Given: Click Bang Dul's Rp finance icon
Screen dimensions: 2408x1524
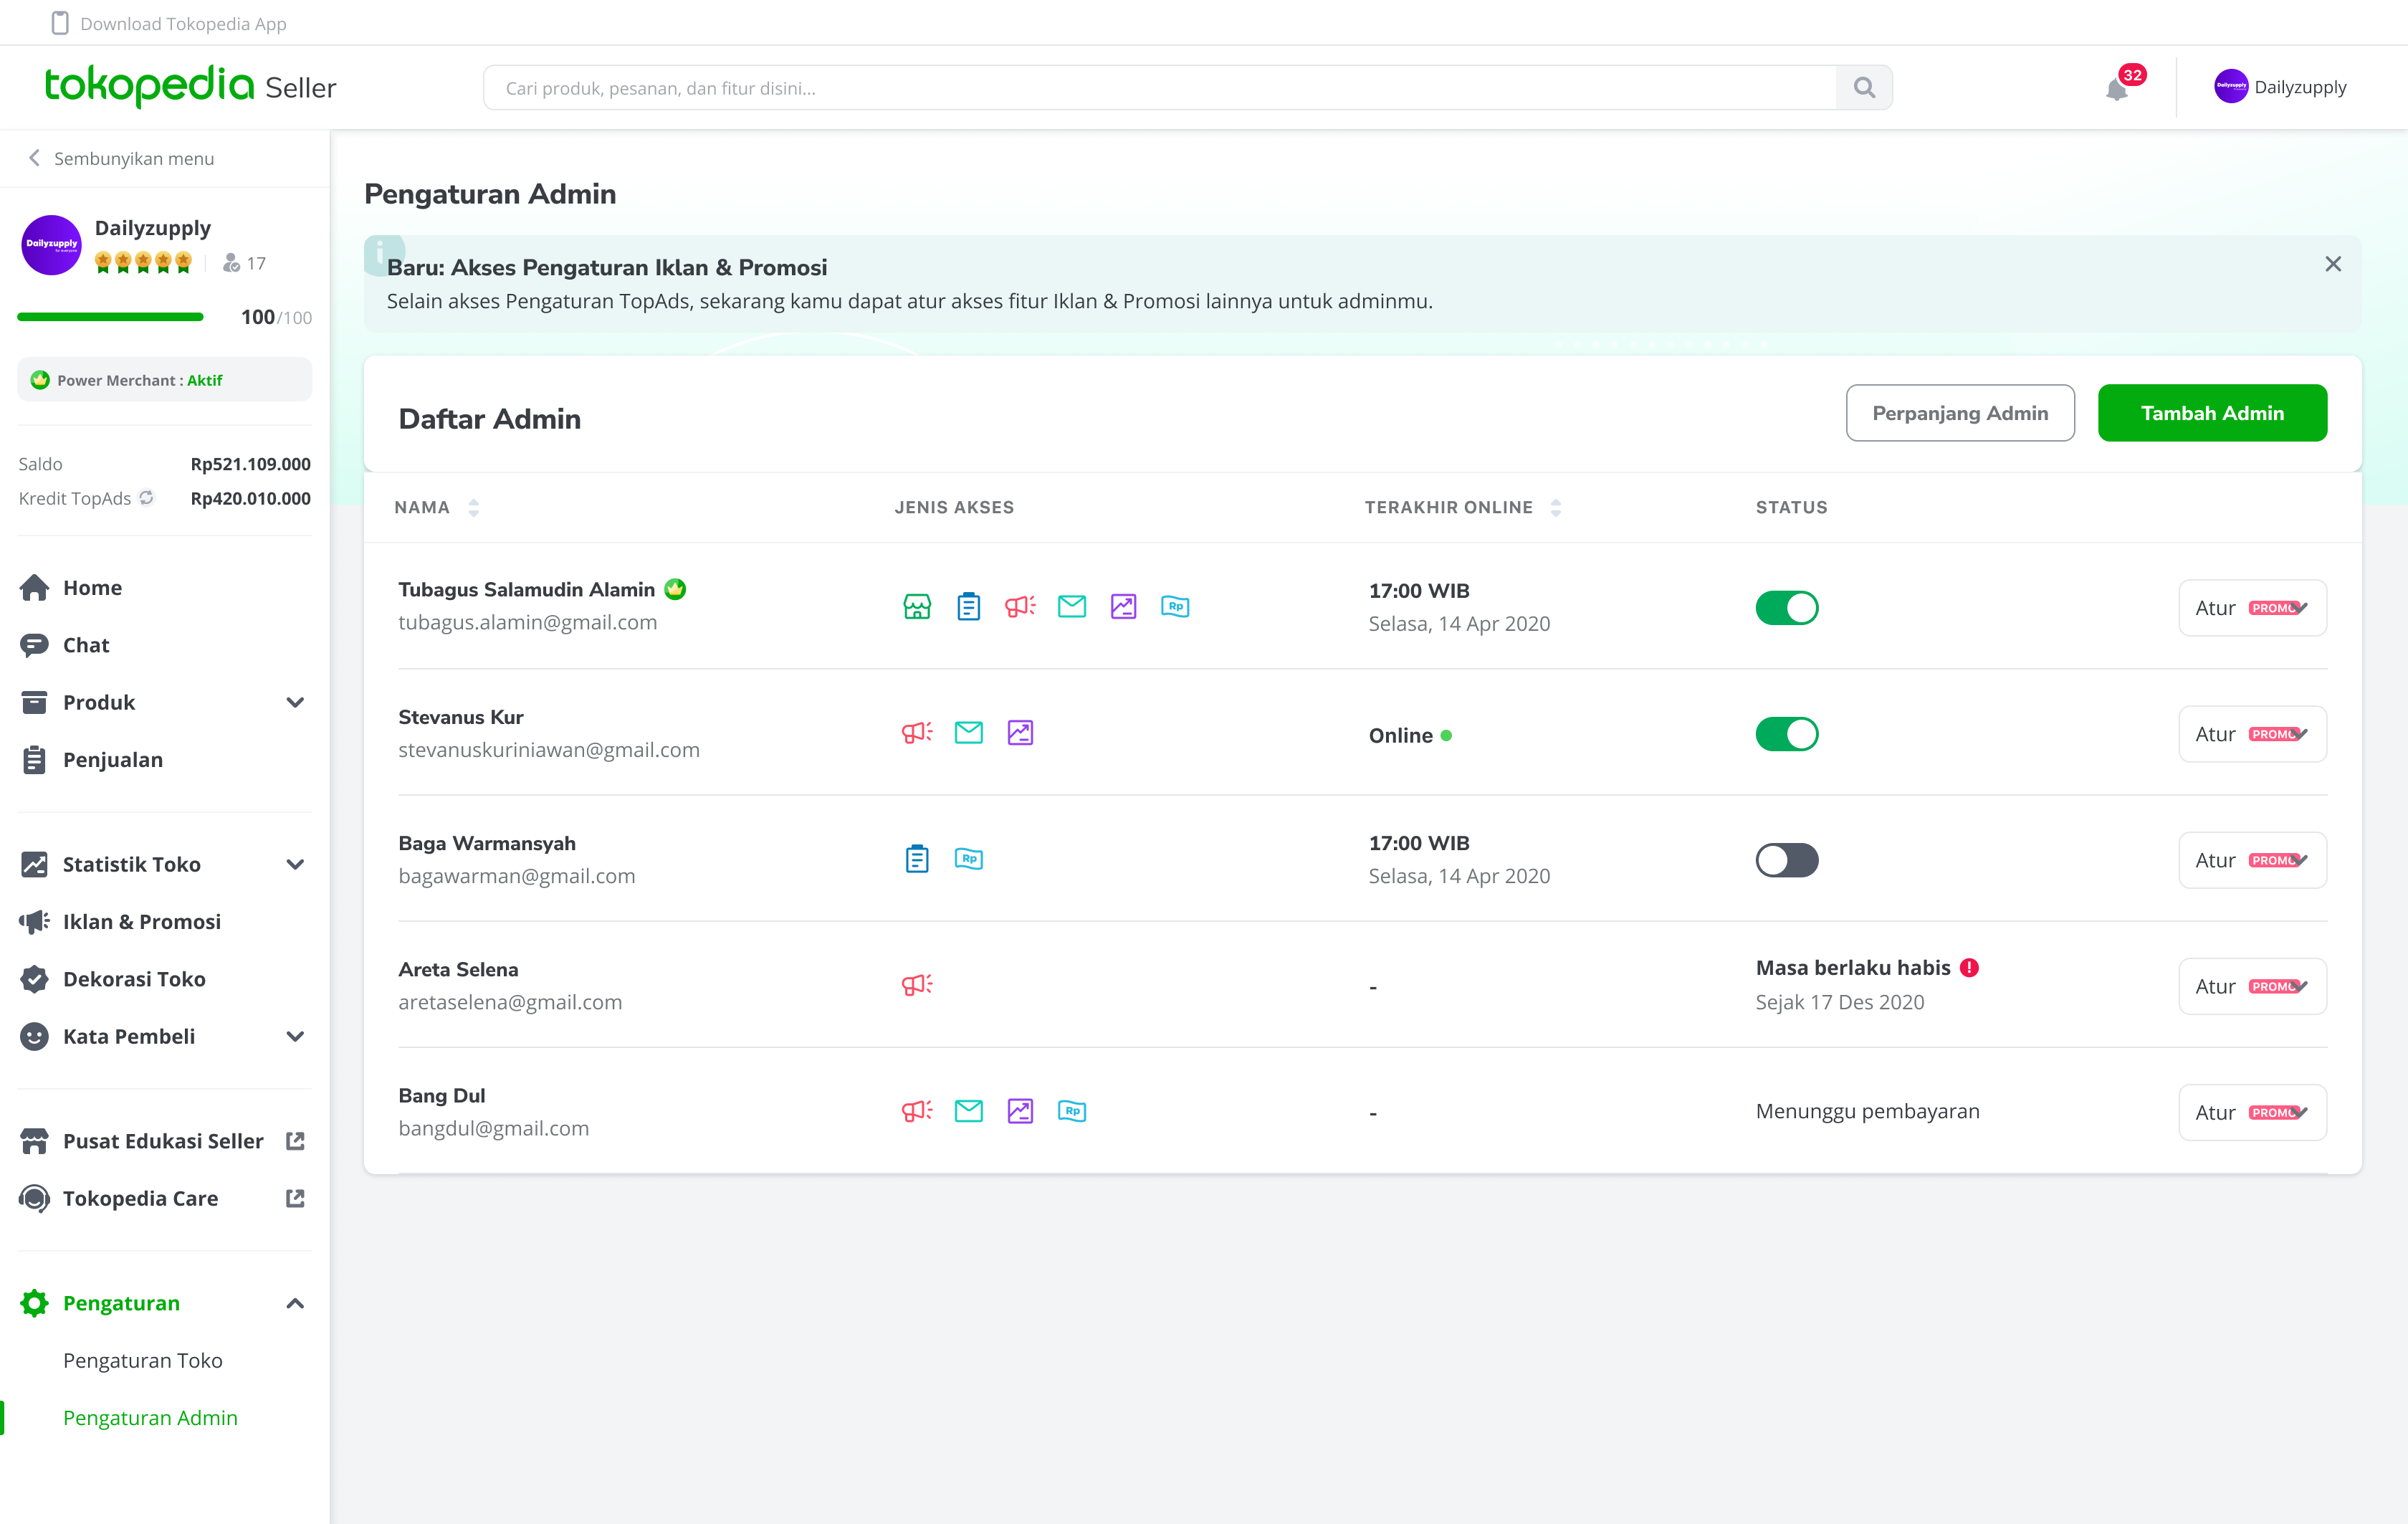Looking at the screenshot, I should 1071,1111.
